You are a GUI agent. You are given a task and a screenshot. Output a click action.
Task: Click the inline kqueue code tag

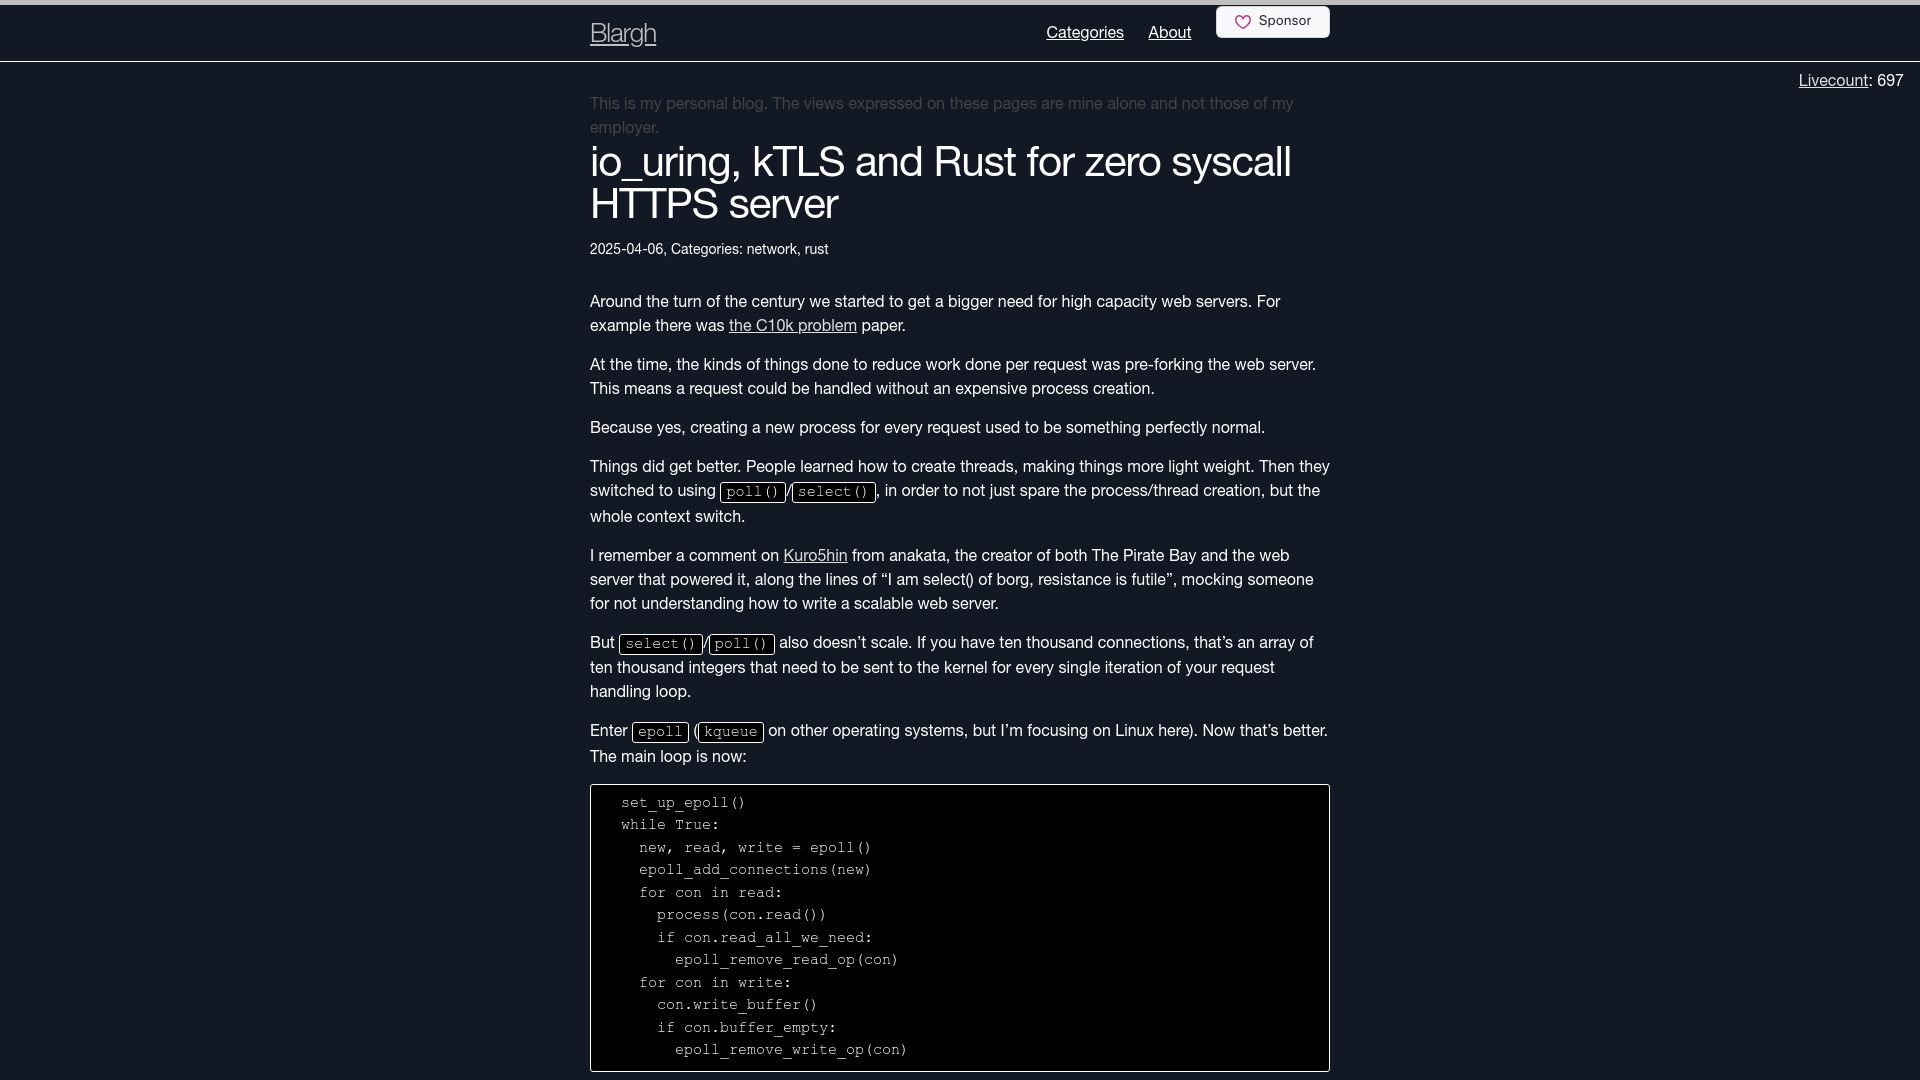tap(731, 732)
